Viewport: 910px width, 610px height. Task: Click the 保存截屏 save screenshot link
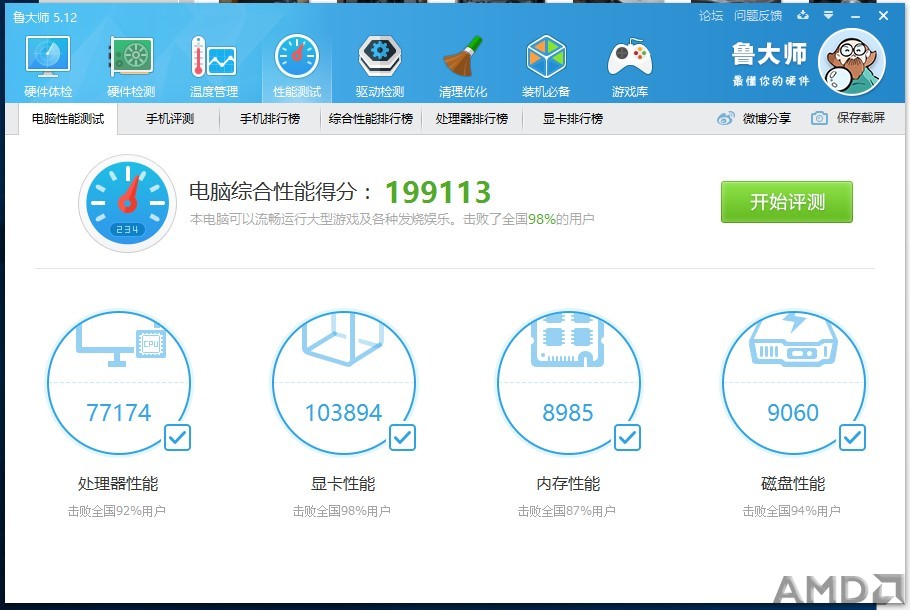point(861,118)
